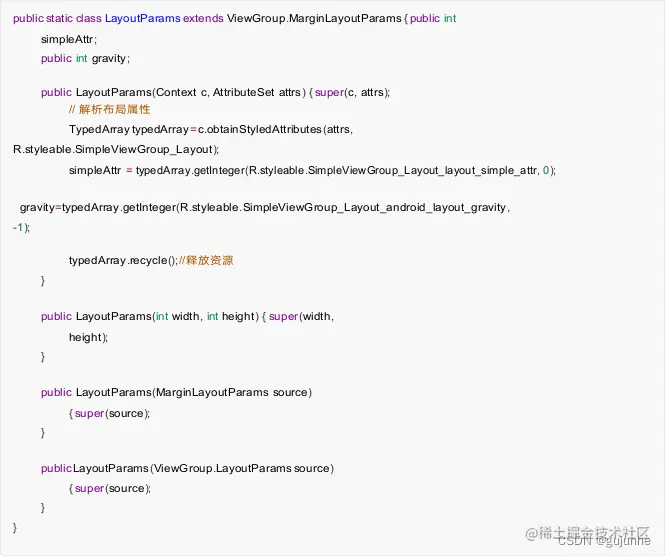This screenshot has height=557, width=666.
Task: Click the 'extends' keyword in class declaration
Action: (203, 18)
